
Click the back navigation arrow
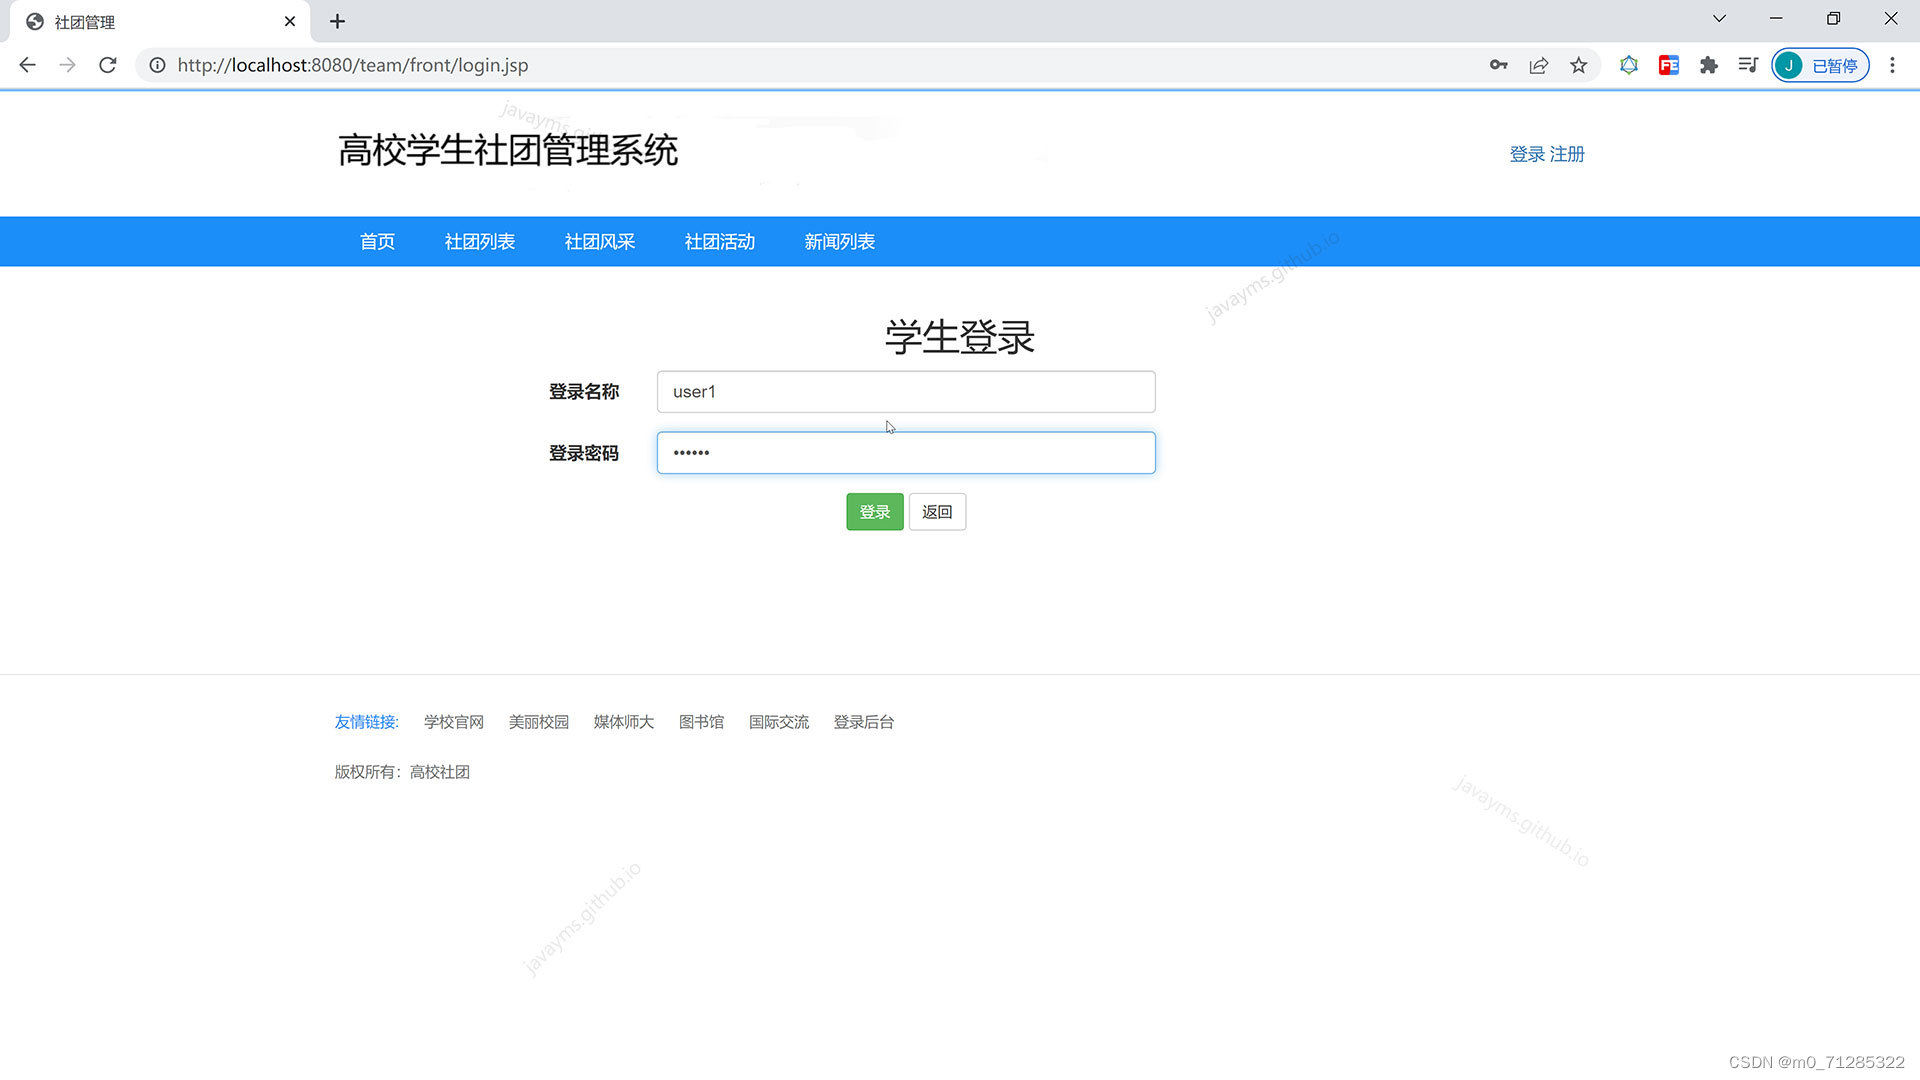point(27,65)
